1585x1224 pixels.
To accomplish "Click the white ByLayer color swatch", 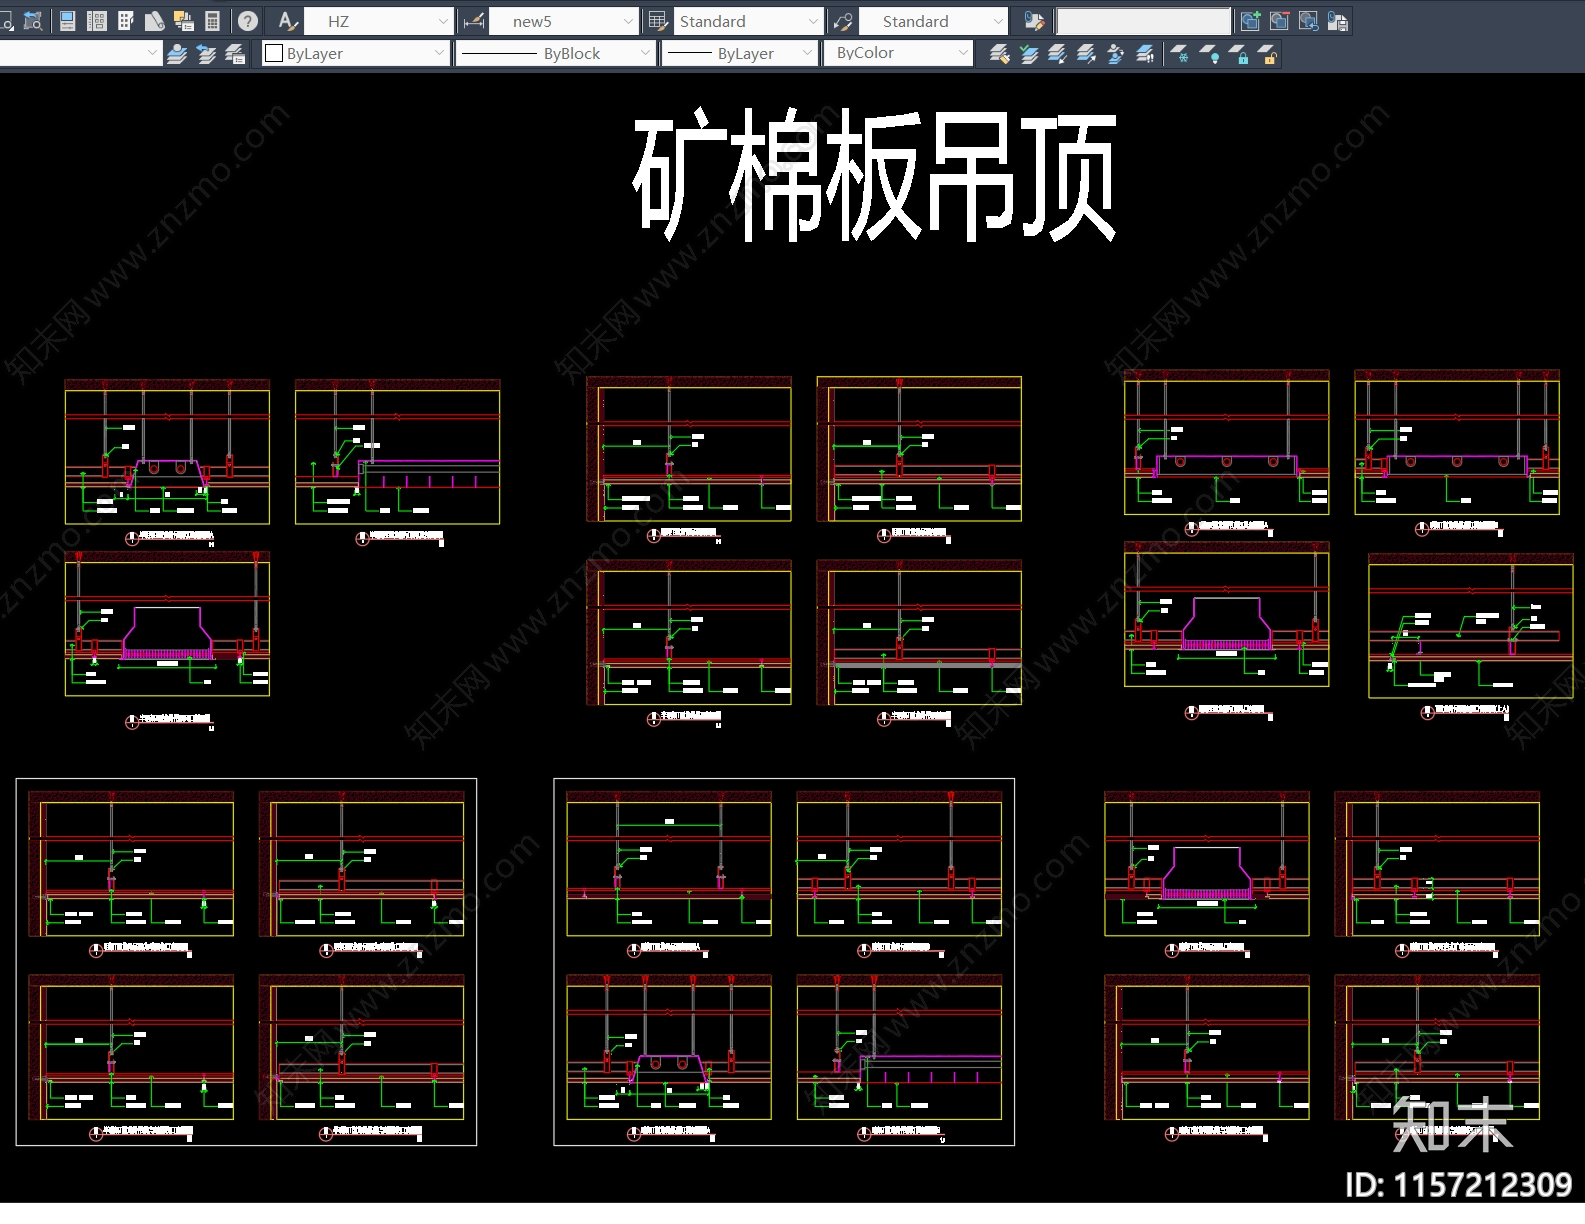I will [x=274, y=53].
